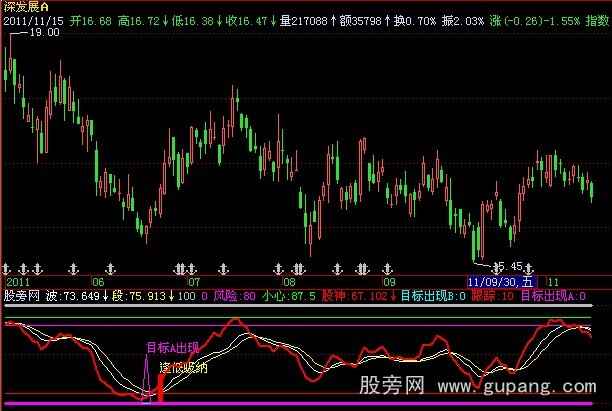Image resolution: width=612 pixels, height=411 pixels.
Task: Click the indicator value 目标出现B:0
Action: [x=433, y=296]
